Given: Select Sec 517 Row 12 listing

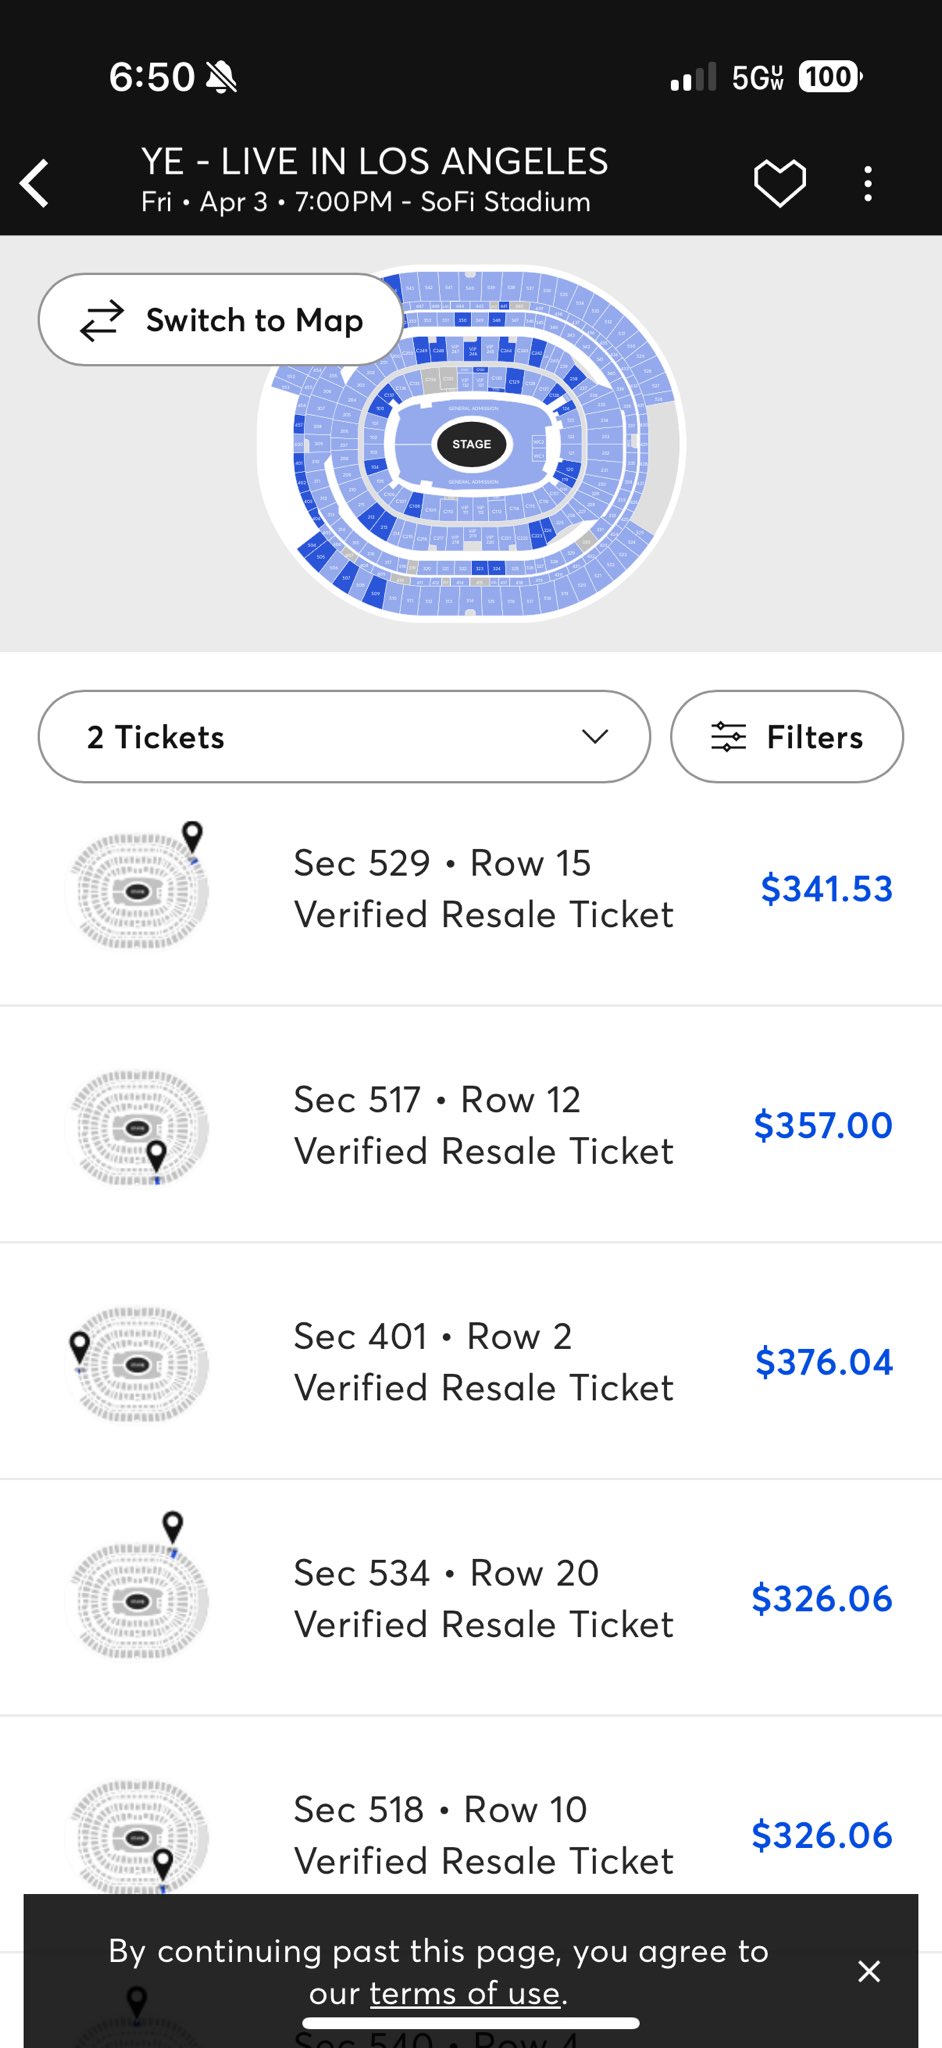Looking at the screenshot, I should [x=483, y=1125].
